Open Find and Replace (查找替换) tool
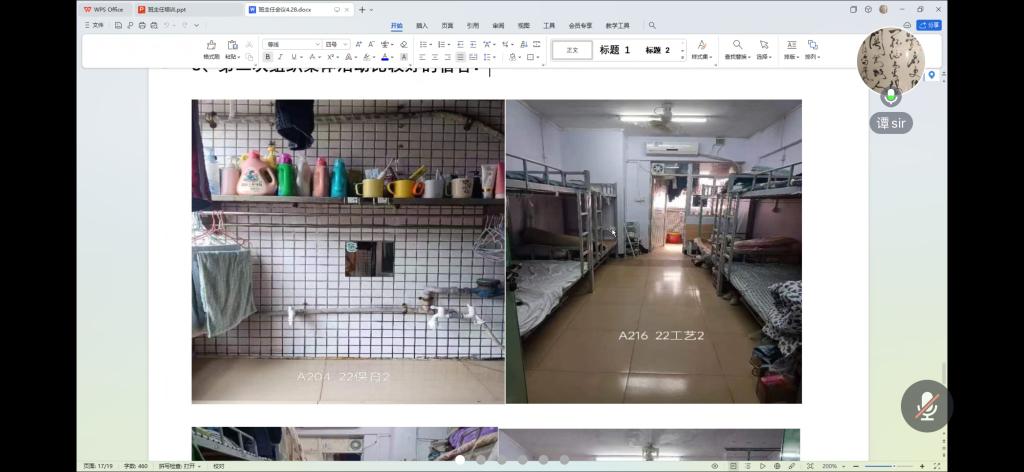1024x472 pixels. click(x=737, y=45)
